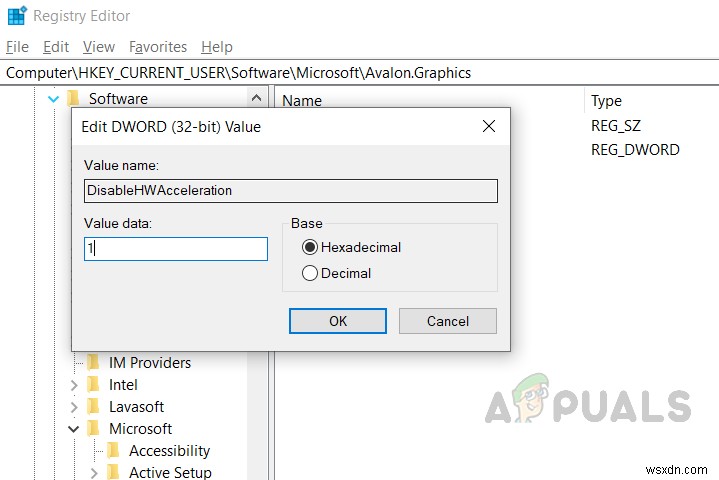The height and width of the screenshot is (480, 719).
Task: Select the Decimal base option
Action: [337, 273]
